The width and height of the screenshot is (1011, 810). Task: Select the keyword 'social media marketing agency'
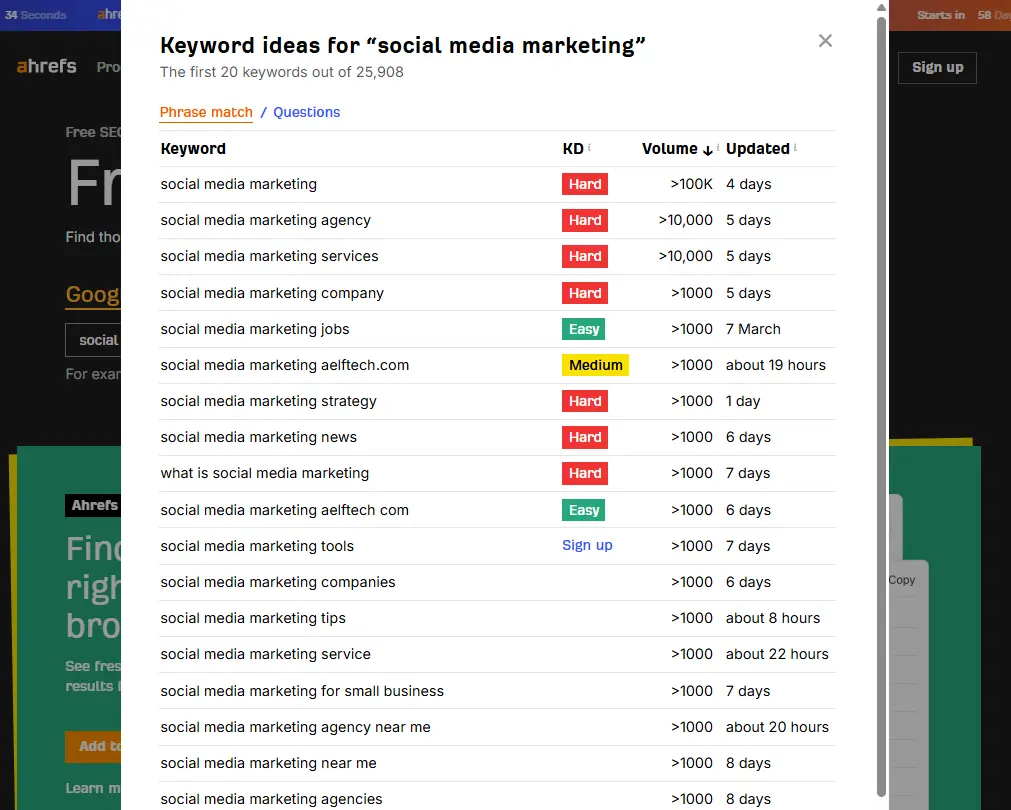pyautogui.click(x=266, y=220)
